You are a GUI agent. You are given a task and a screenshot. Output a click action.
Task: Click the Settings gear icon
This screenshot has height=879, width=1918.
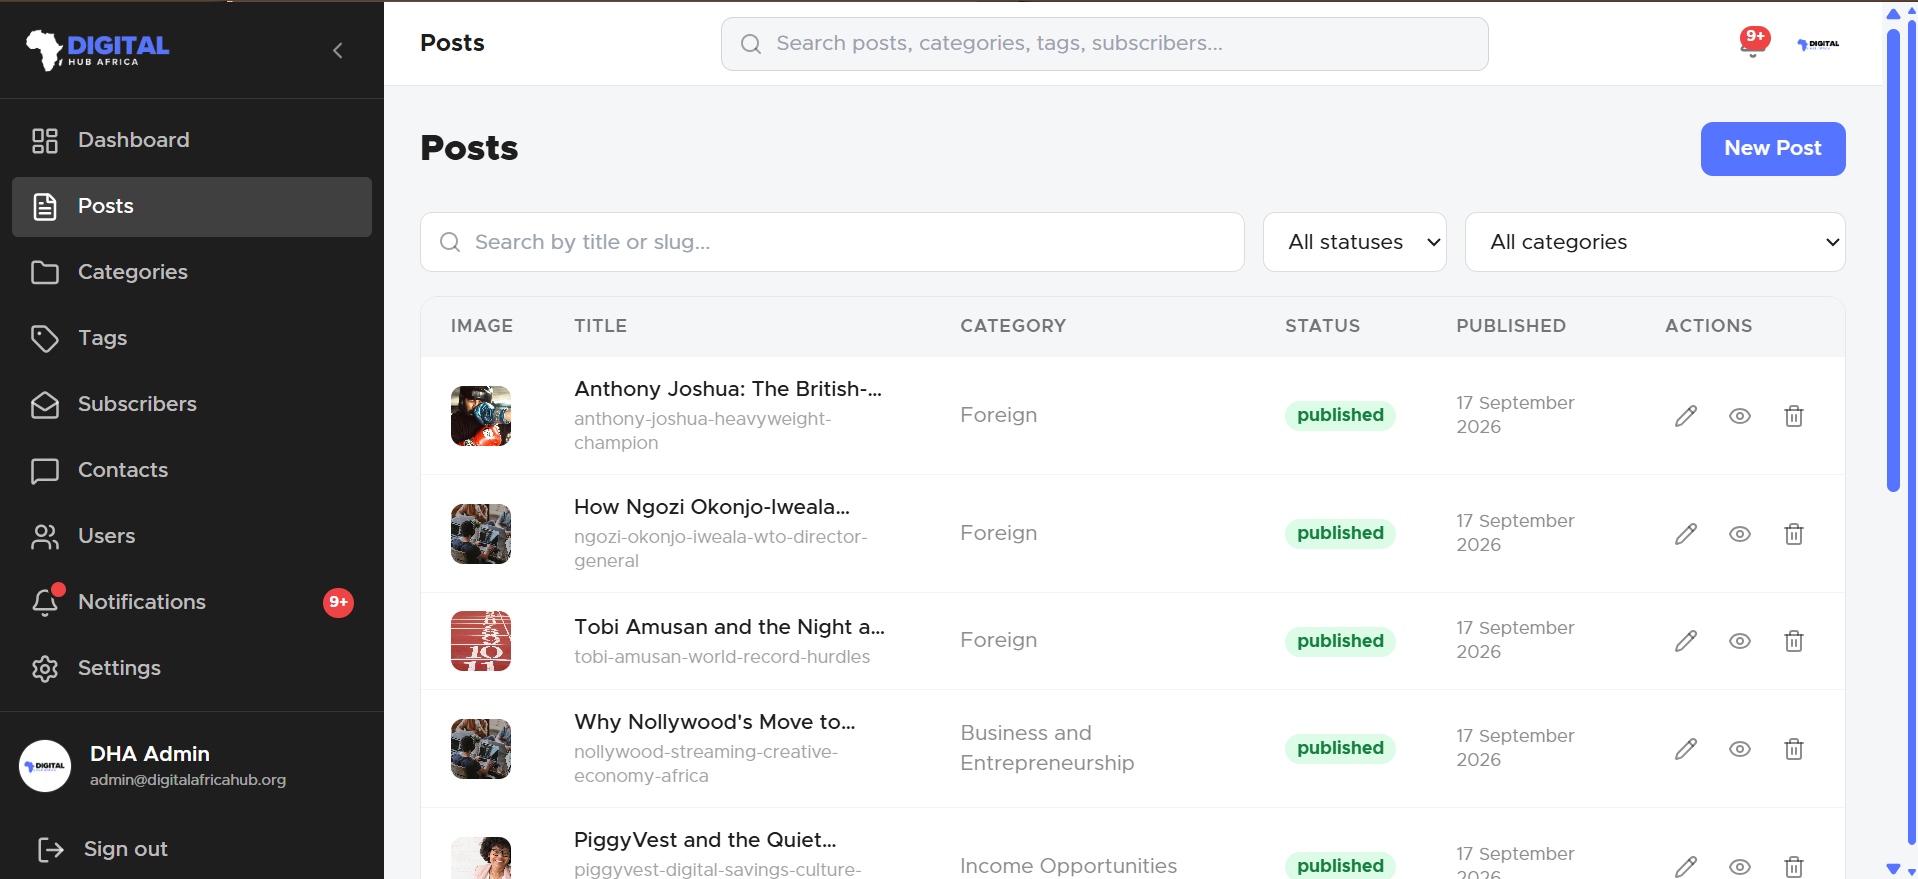click(45, 669)
